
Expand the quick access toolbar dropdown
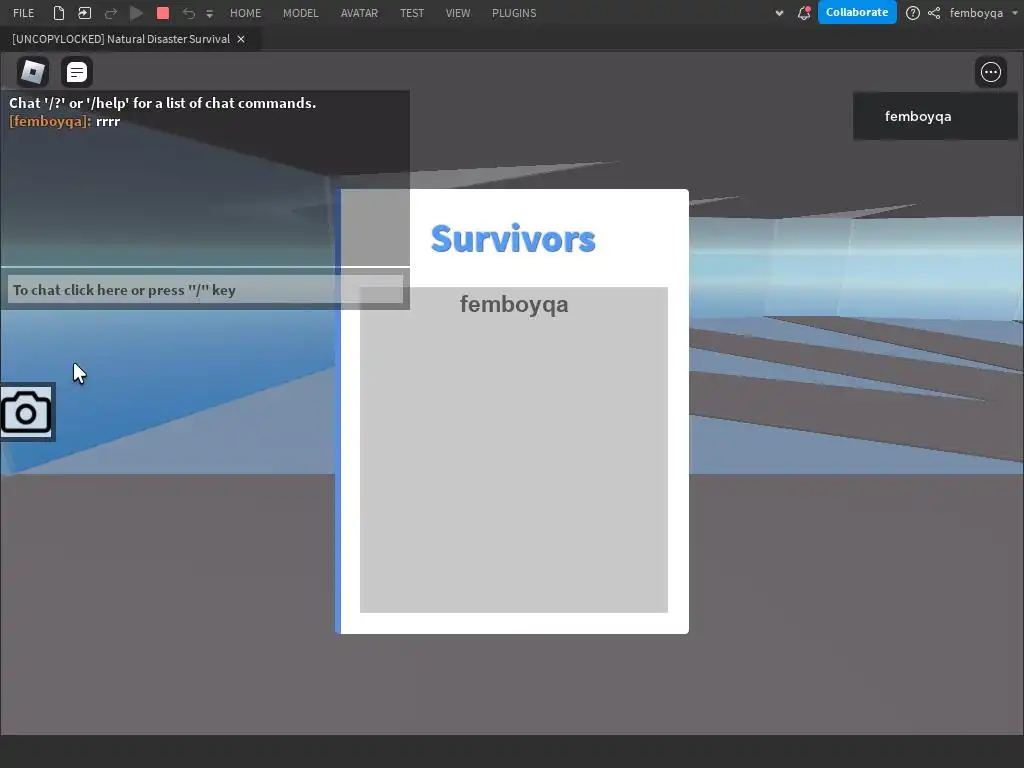coord(210,14)
